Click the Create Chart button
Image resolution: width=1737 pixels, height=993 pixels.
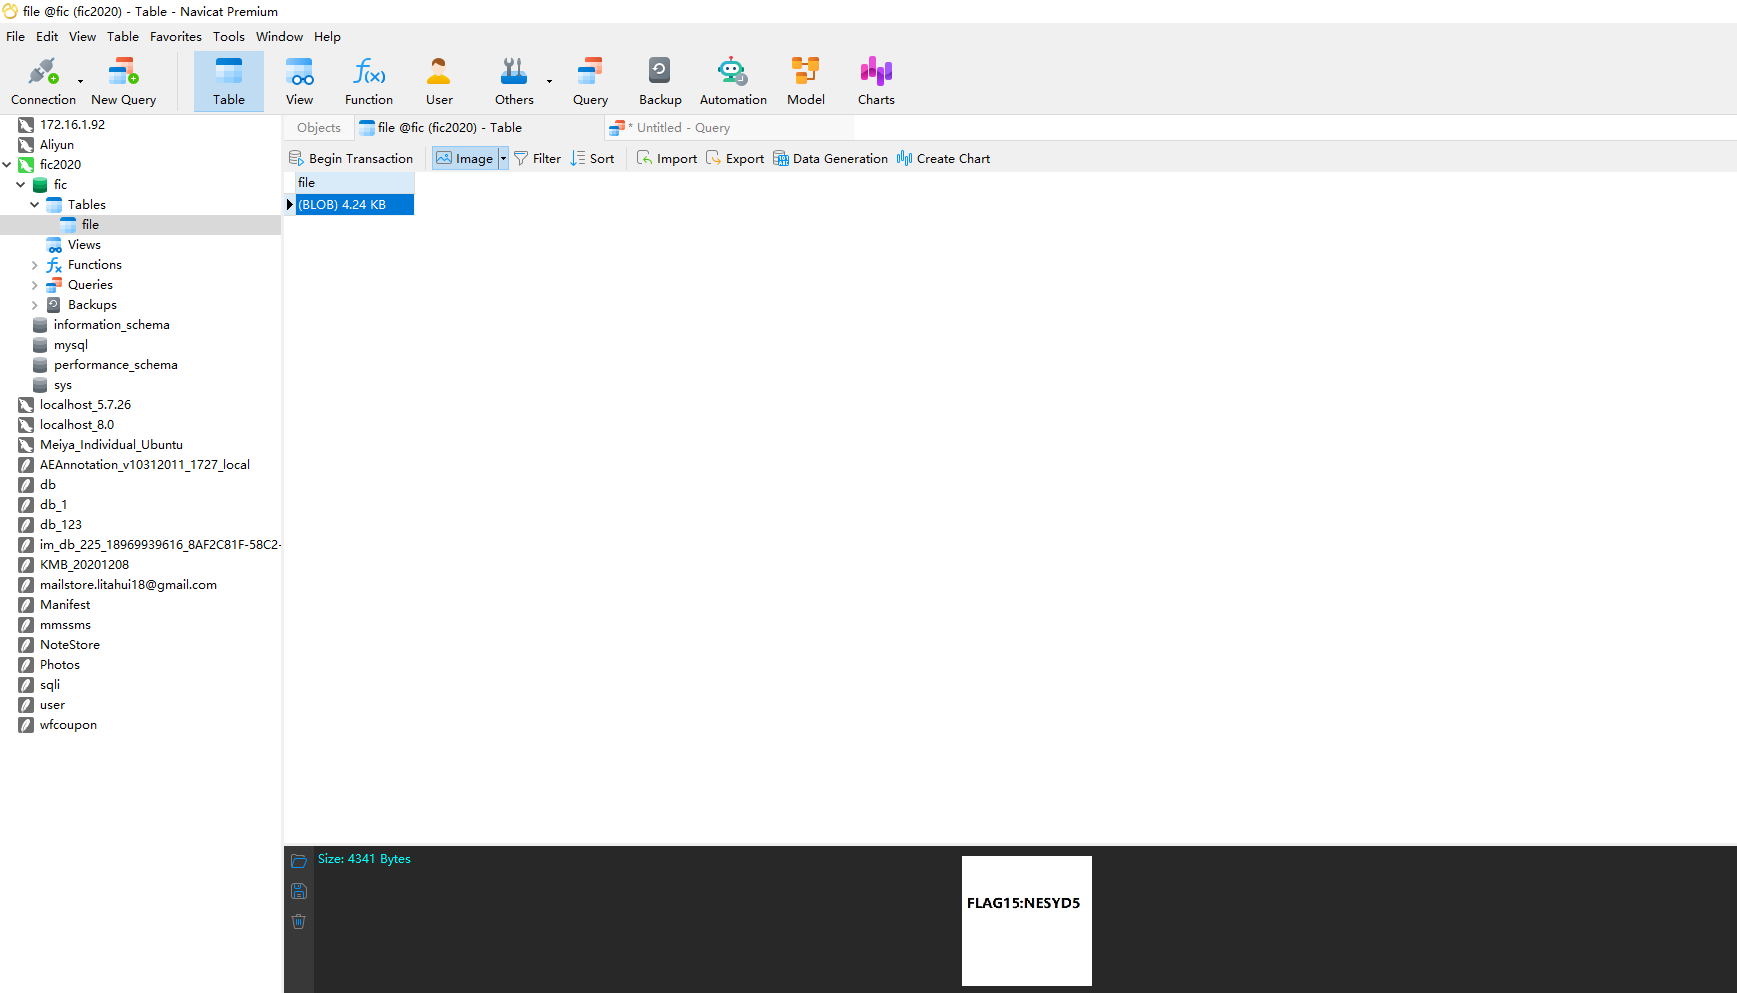click(943, 158)
